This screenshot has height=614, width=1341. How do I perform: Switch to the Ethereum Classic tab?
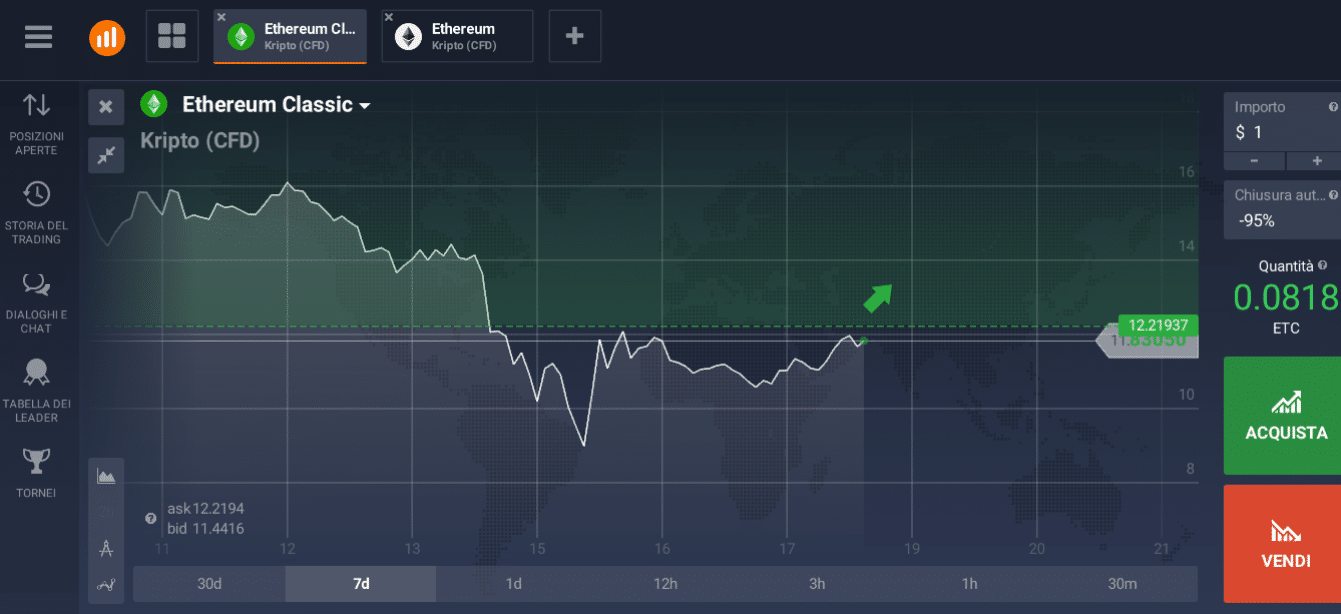290,37
